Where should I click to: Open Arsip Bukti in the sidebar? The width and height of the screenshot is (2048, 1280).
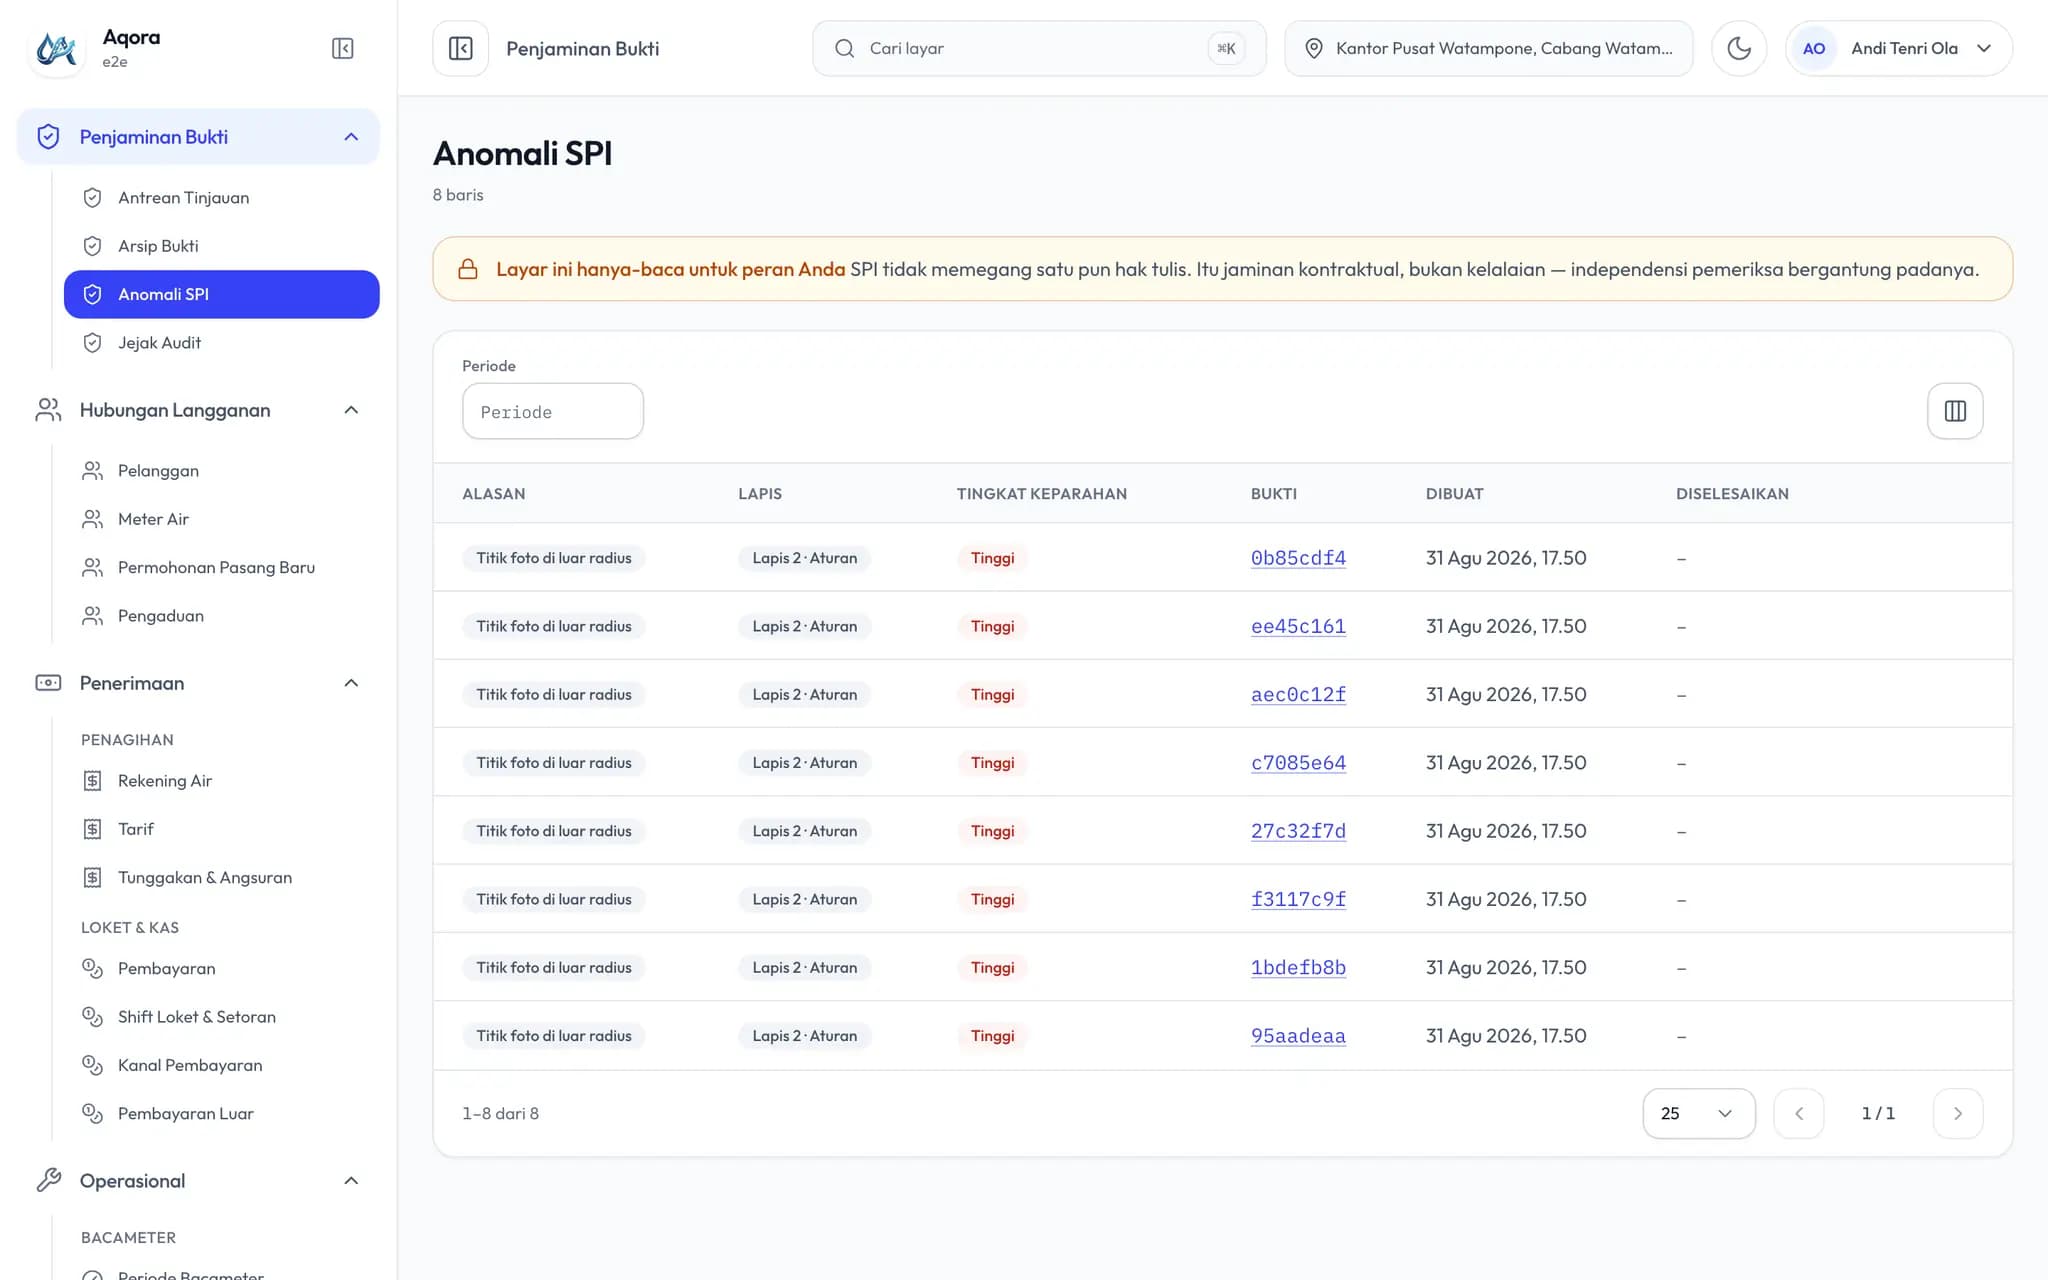tap(221, 246)
